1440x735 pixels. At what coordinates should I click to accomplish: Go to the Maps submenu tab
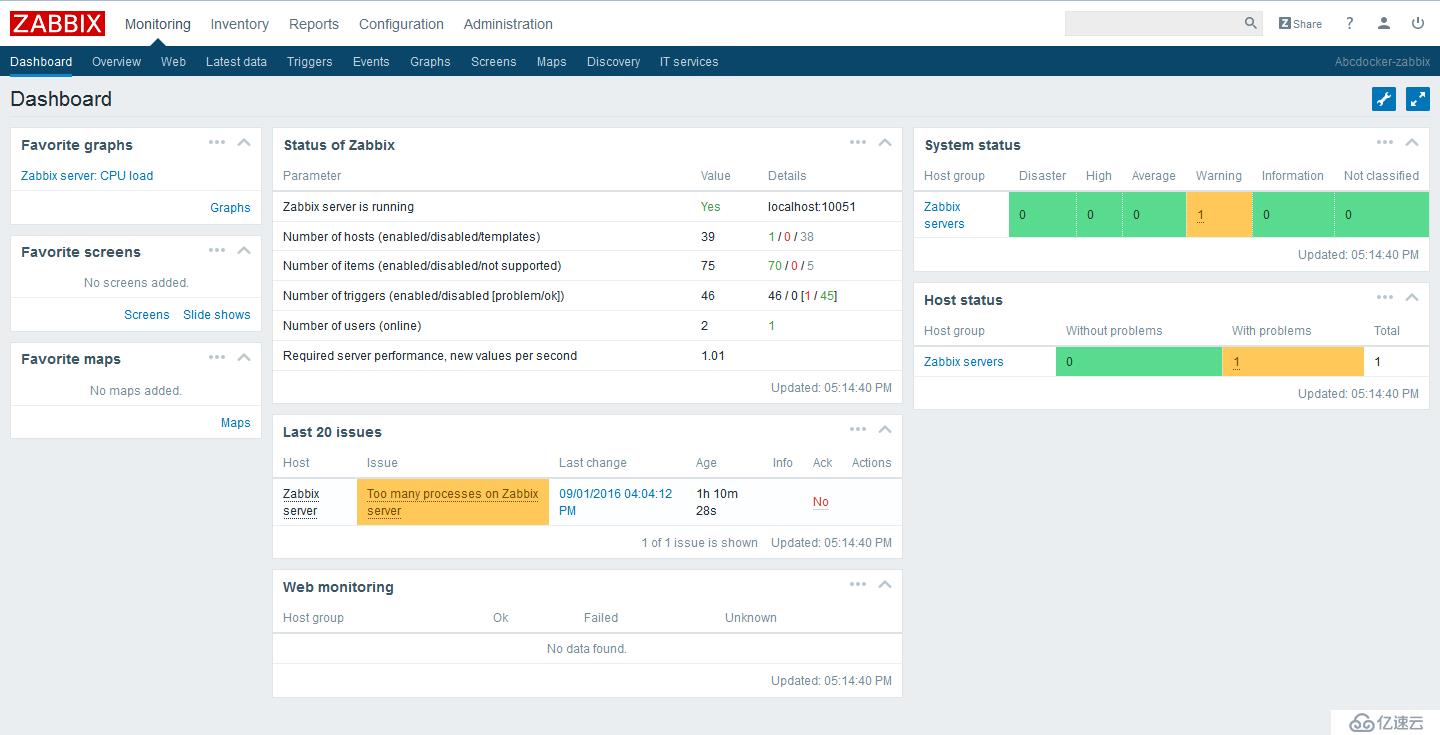551,62
